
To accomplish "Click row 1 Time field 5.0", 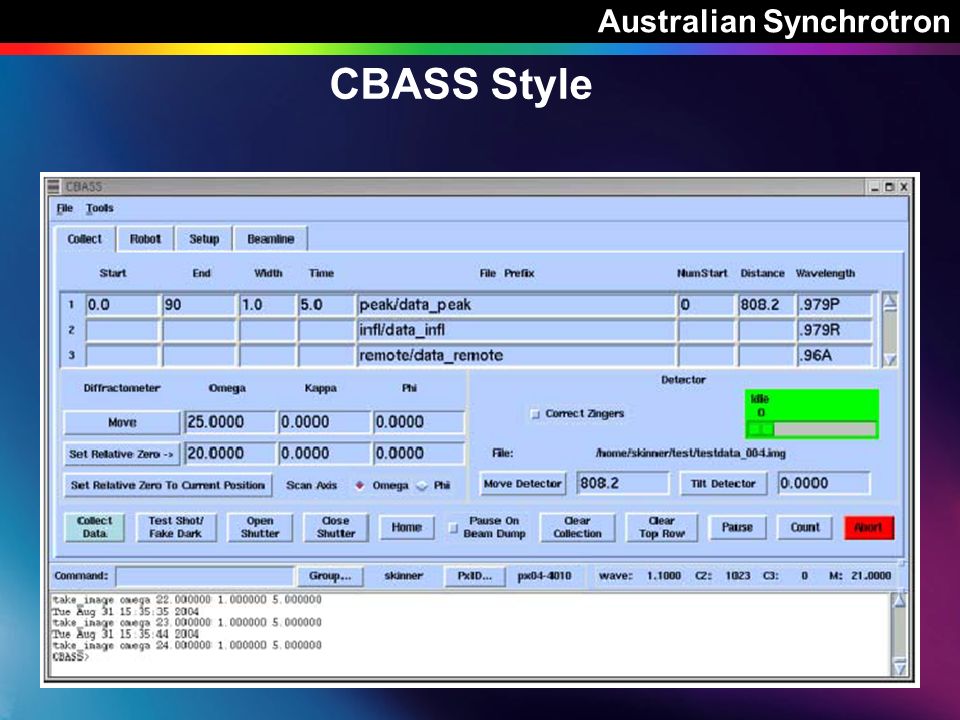I will point(326,304).
